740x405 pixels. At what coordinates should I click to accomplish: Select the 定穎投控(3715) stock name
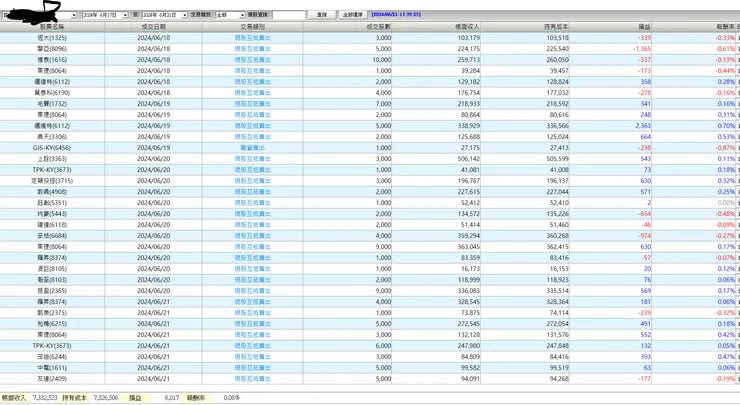coord(52,181)
